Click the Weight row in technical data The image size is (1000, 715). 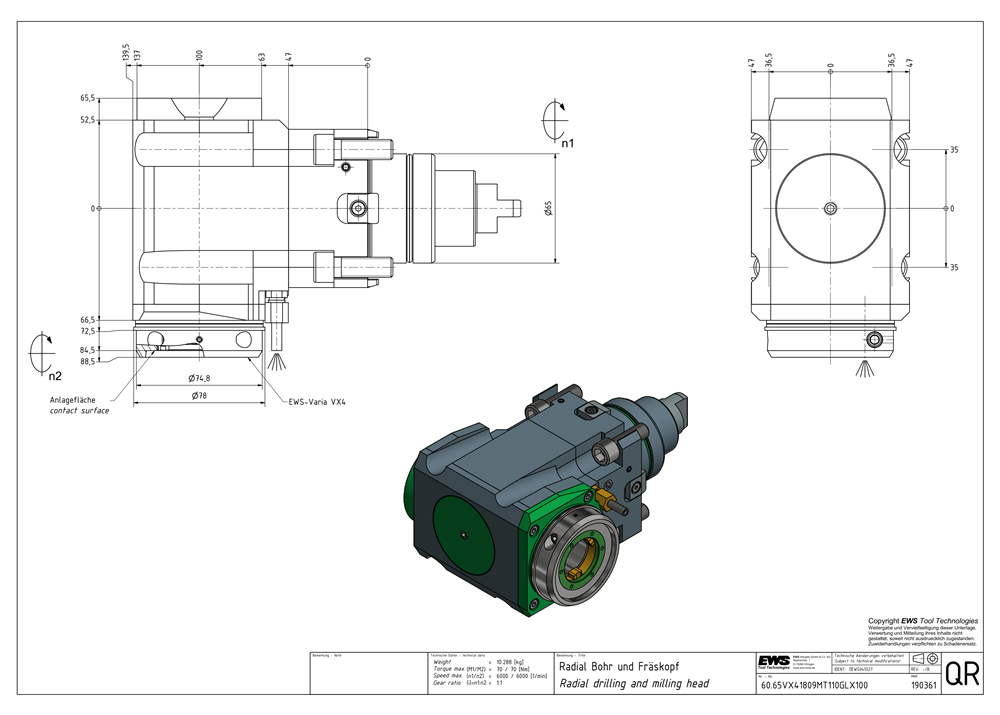point(478,662)
